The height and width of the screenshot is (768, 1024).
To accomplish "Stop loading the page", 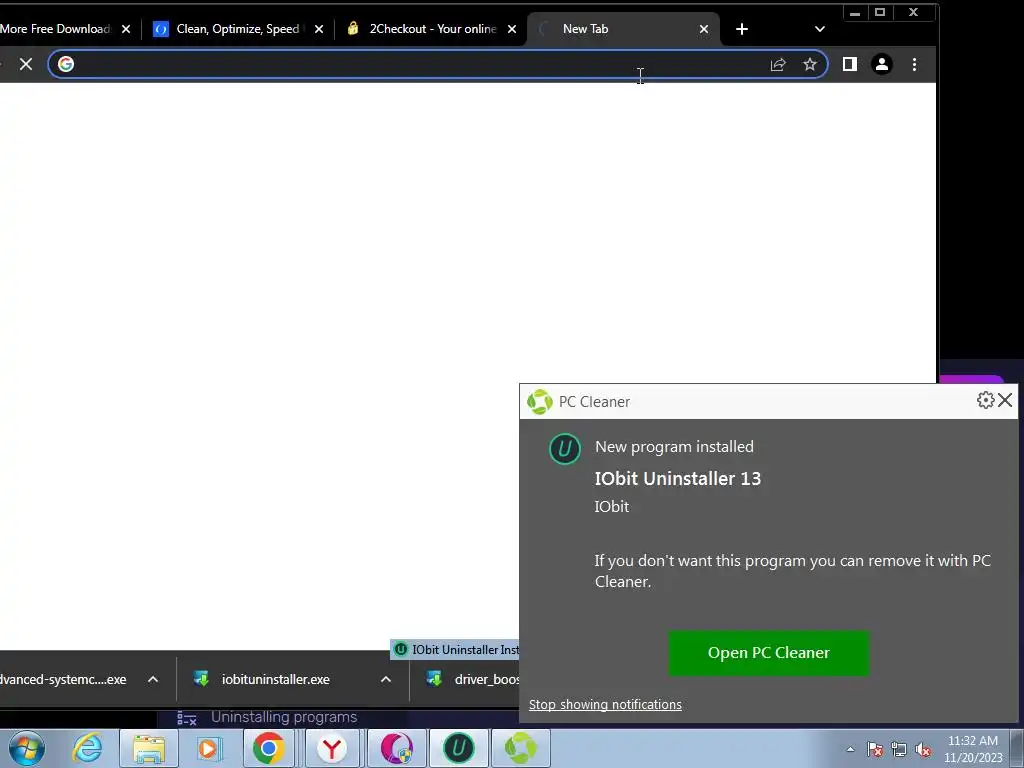I will (25, 64).
